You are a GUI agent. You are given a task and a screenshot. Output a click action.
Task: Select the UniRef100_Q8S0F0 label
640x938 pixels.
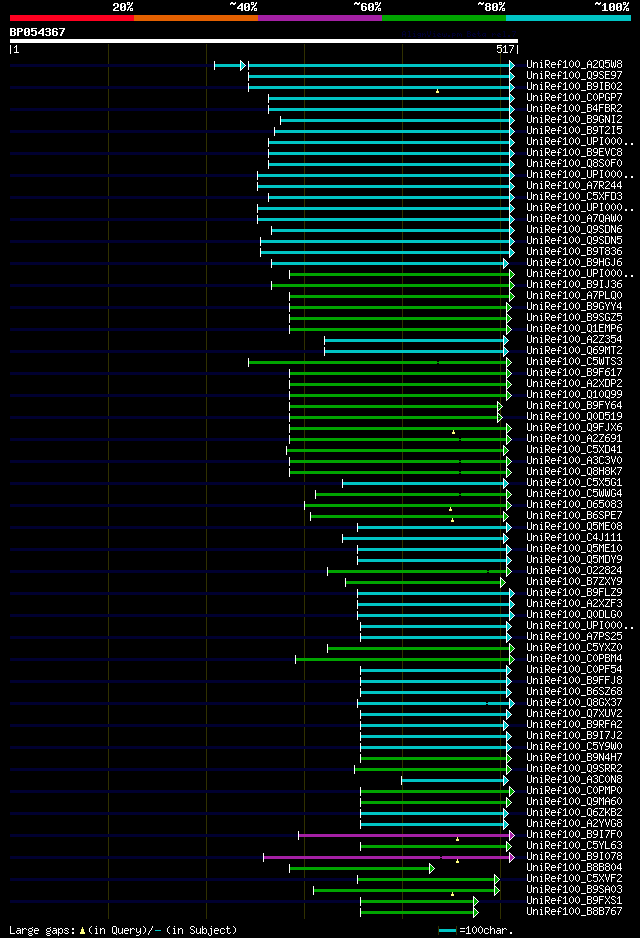[574, 163]
